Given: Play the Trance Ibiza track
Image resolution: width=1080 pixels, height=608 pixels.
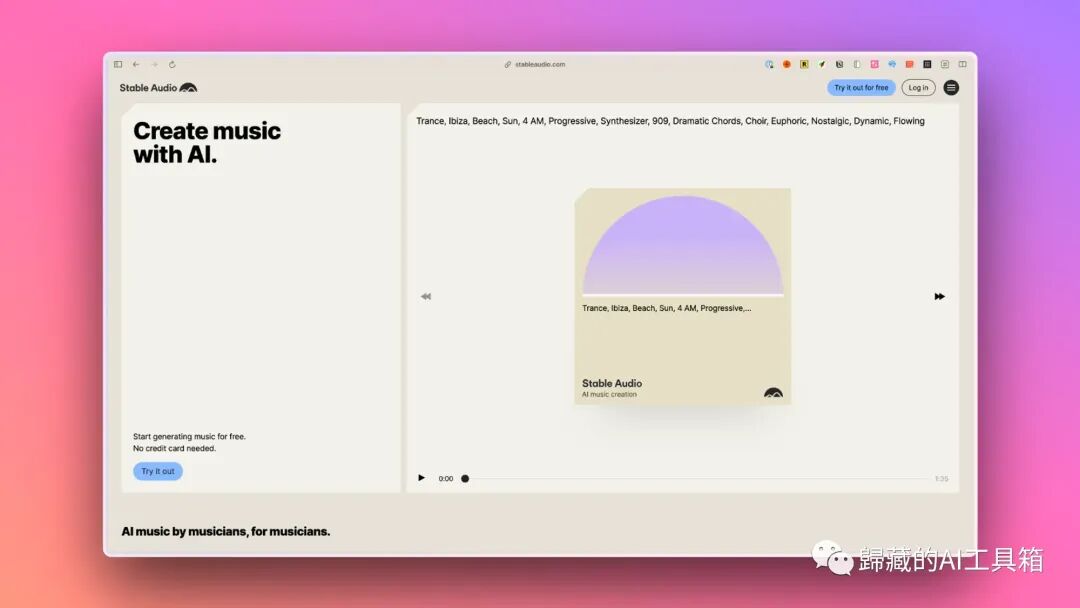Looking at the screenshot, I should [x=422, y=478].
